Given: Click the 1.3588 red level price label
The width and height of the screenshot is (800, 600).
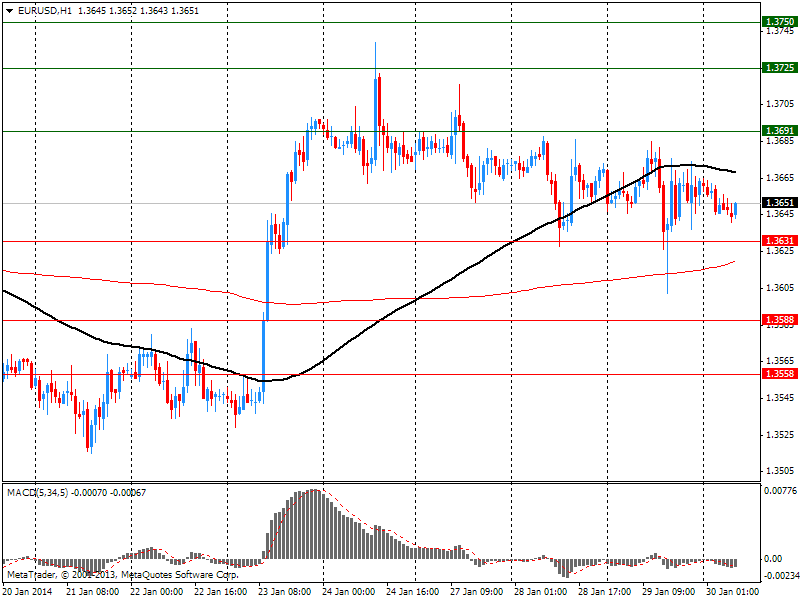Looking at the screenshot, I should point(780,320).
